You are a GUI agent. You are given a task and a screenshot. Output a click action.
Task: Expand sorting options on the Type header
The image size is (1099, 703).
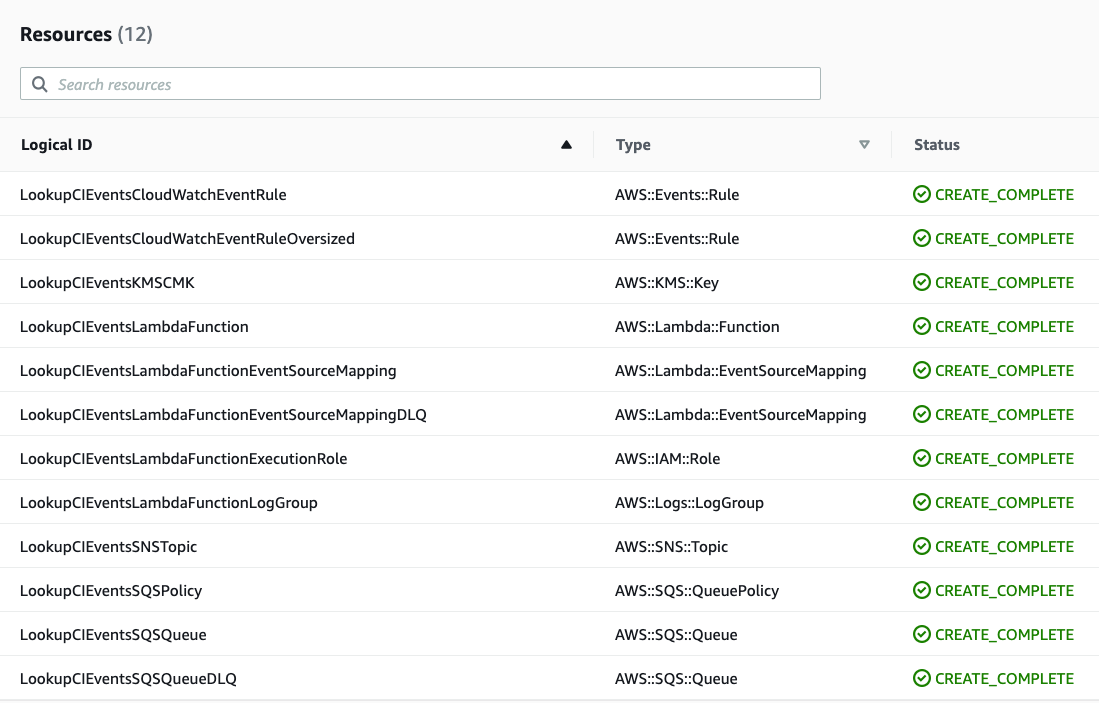(864, 144)
